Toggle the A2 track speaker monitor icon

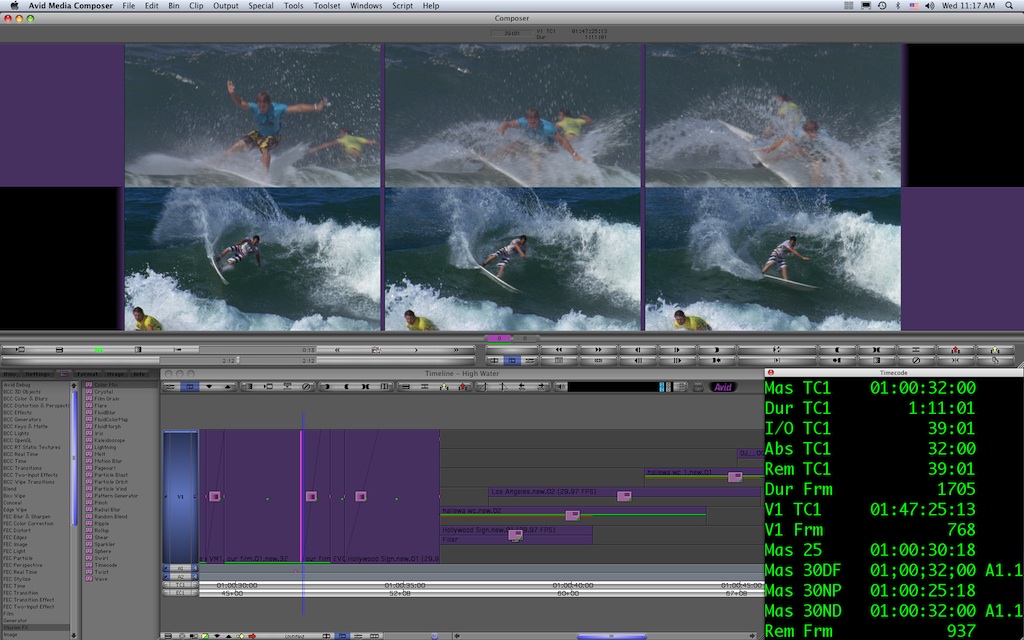click(195, 577)
